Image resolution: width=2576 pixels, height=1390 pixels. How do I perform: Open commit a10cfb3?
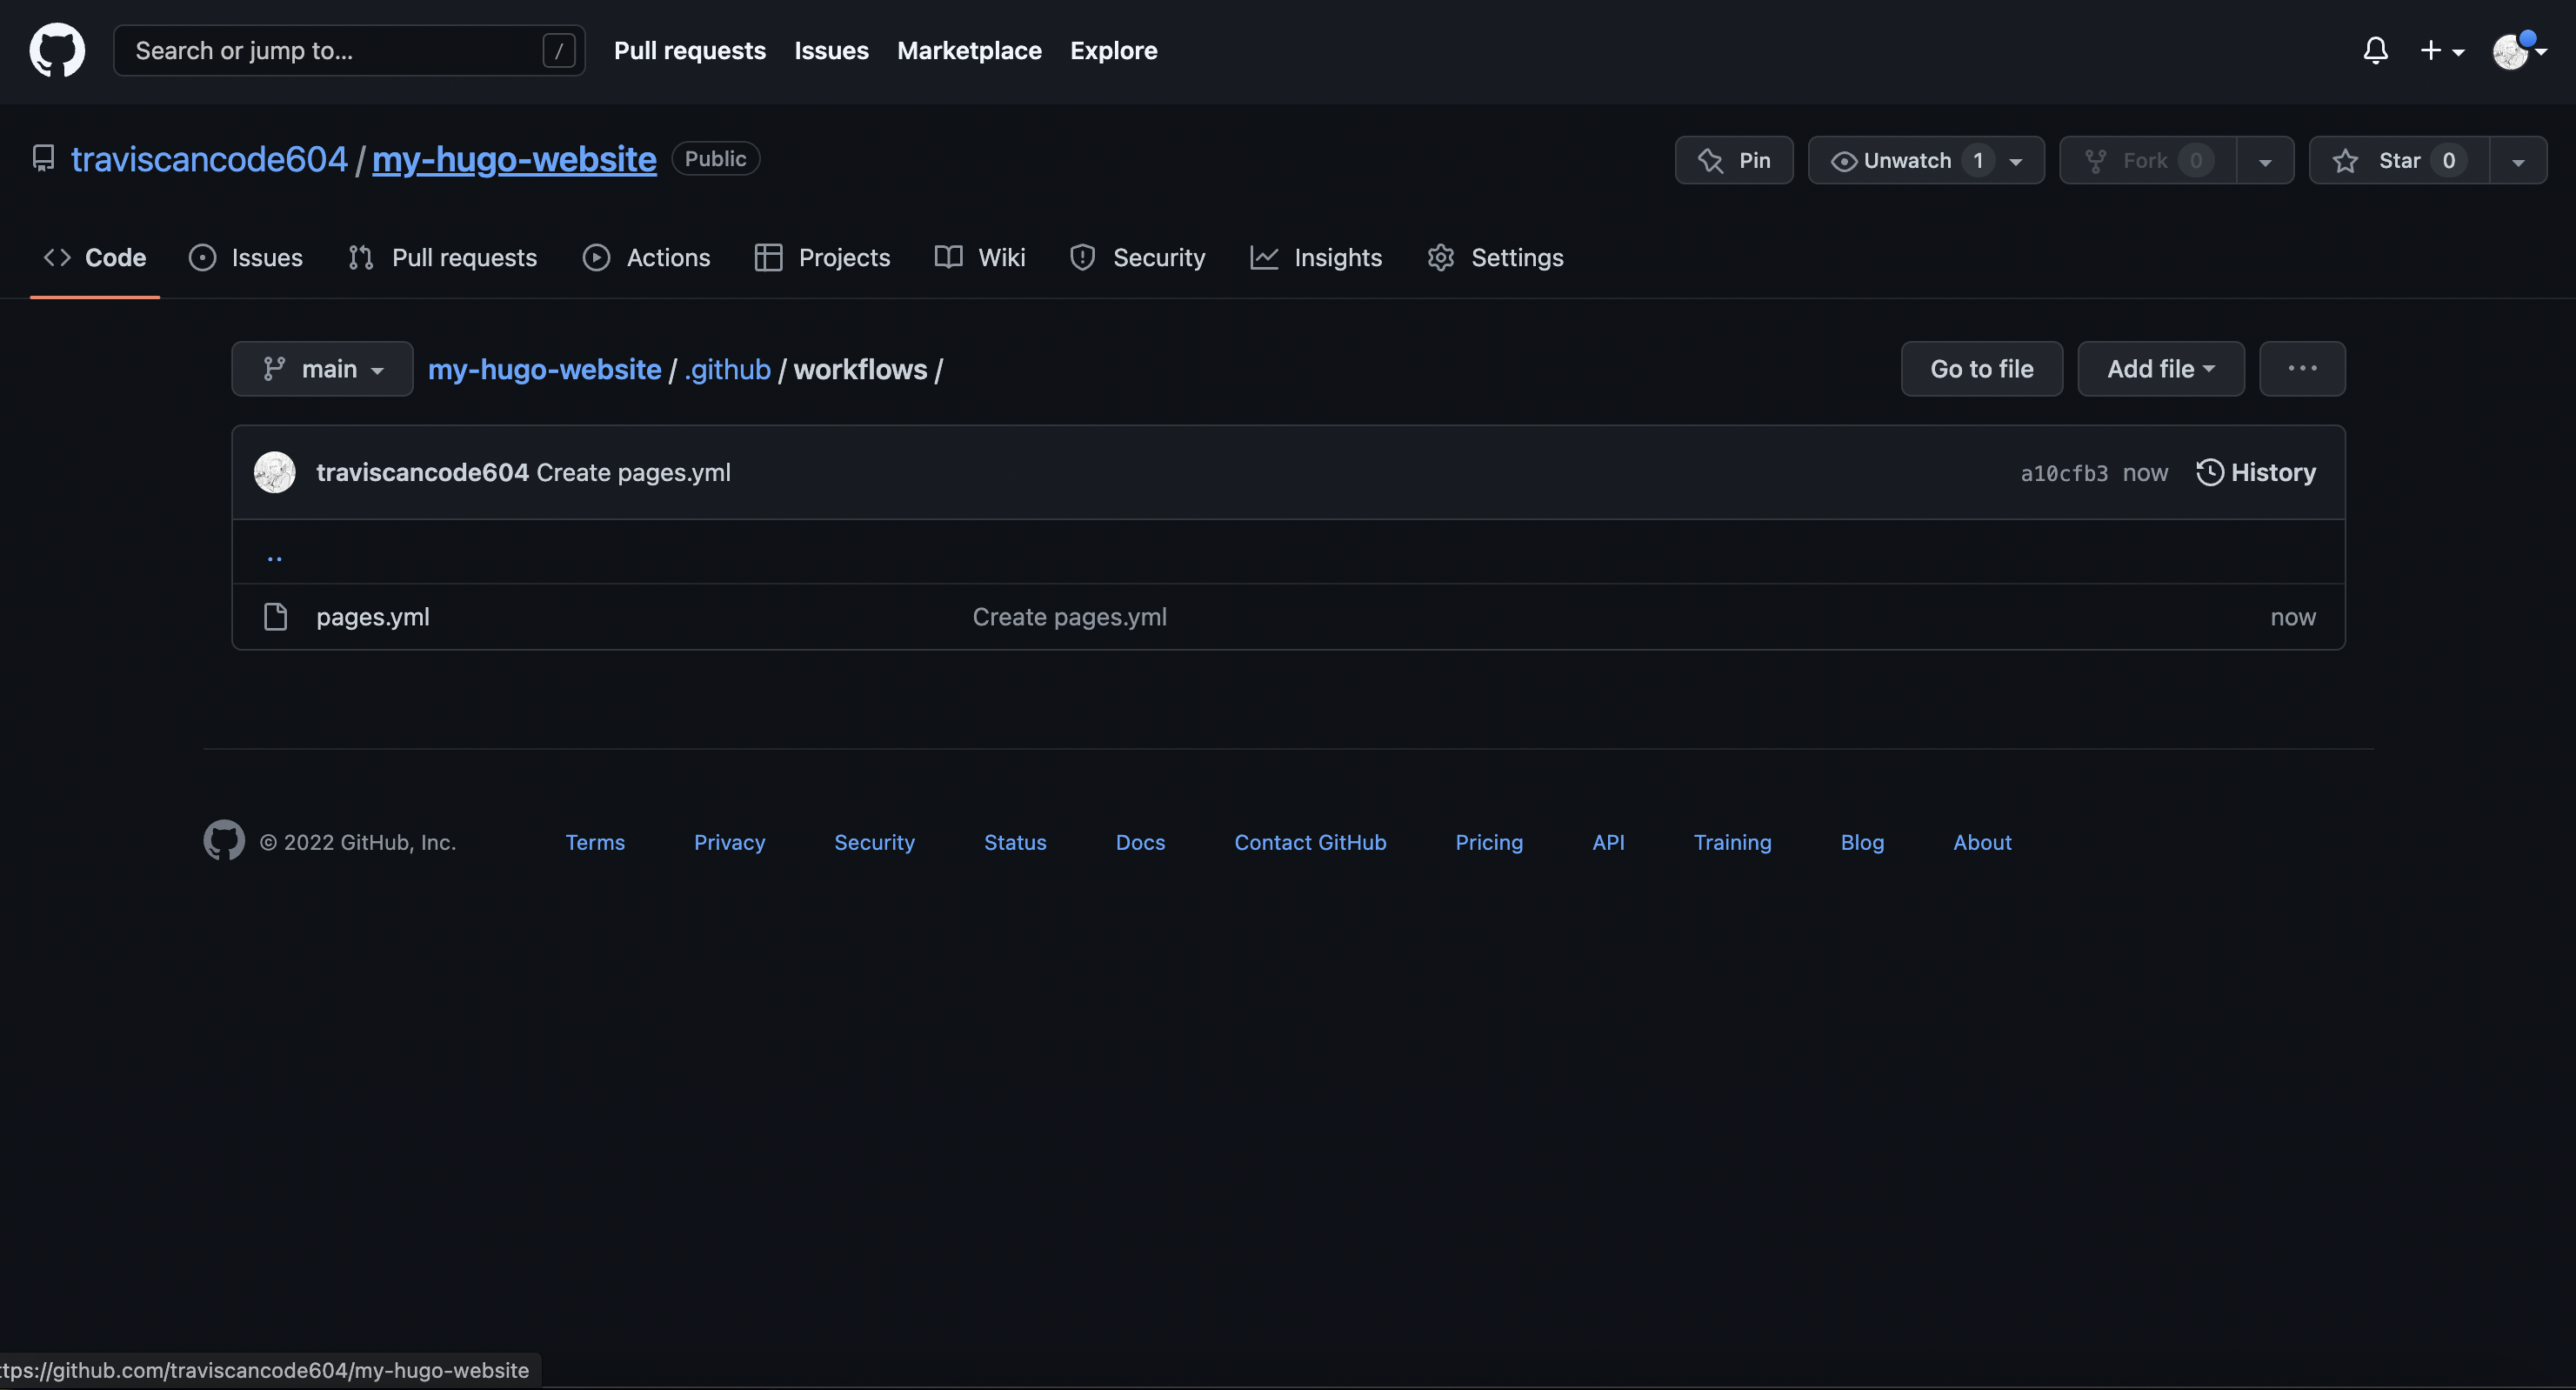coord(2064,473)
